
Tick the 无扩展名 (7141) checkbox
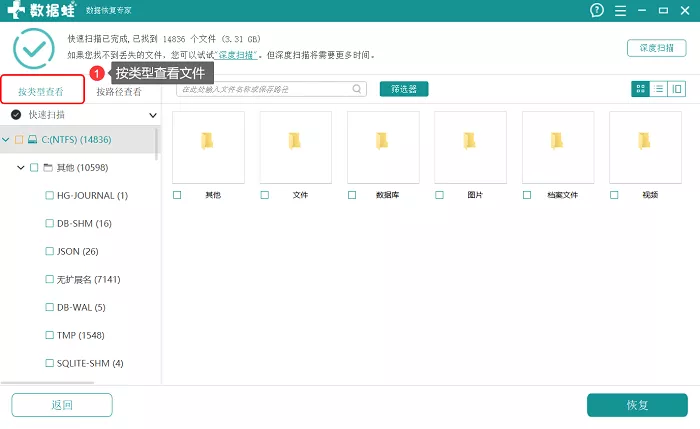pos(50,279)
